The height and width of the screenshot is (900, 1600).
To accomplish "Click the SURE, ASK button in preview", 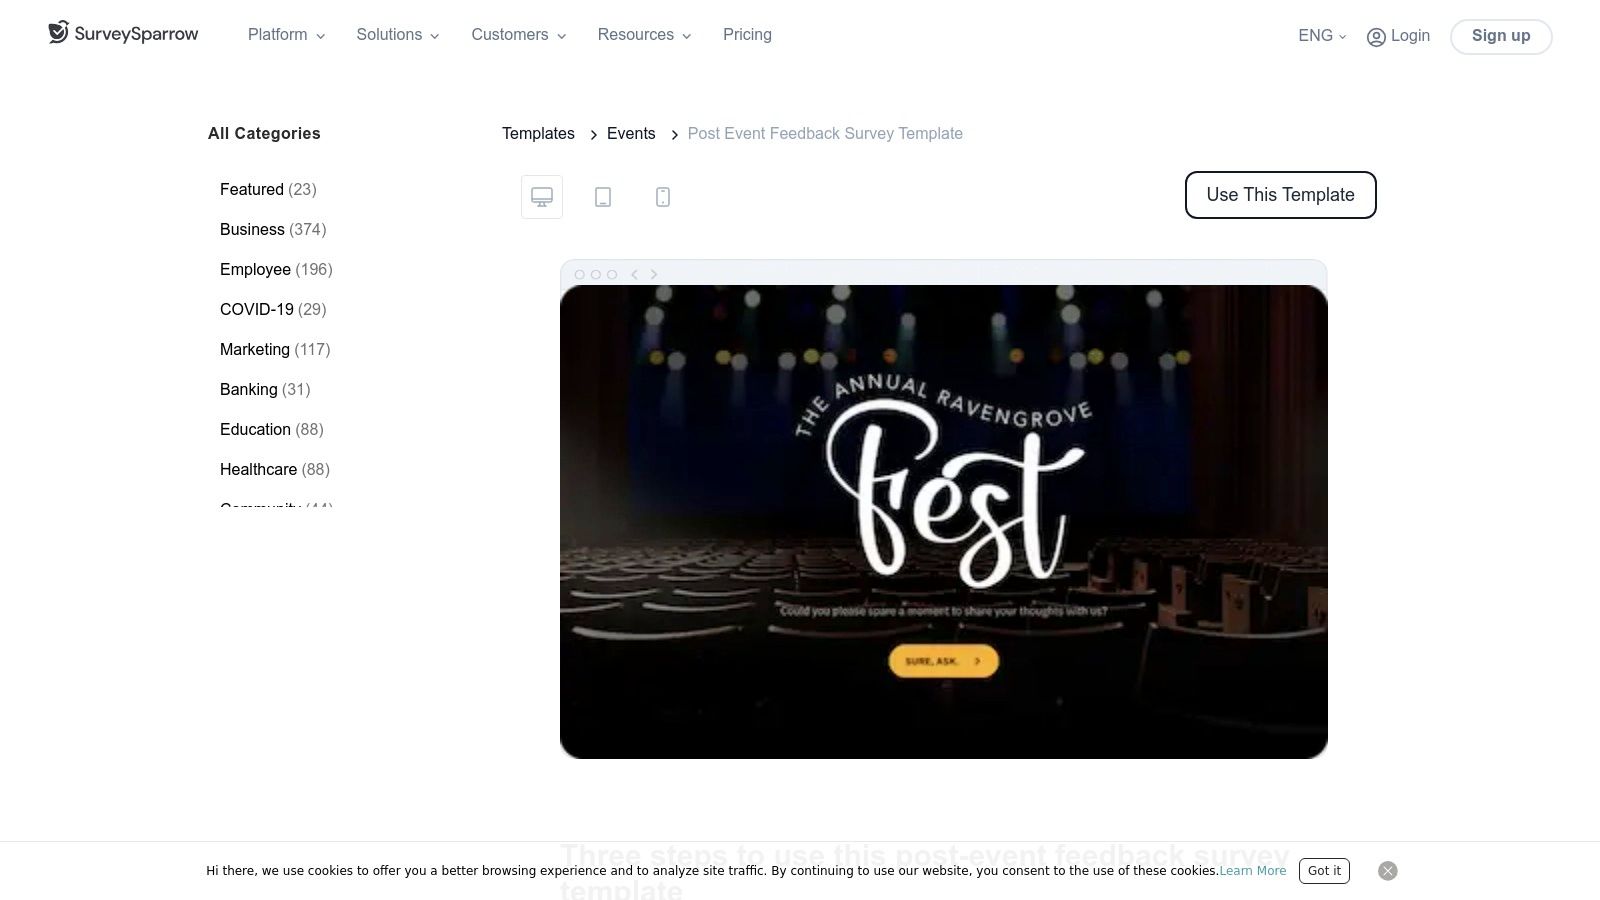I will click(x=943, y=661).
